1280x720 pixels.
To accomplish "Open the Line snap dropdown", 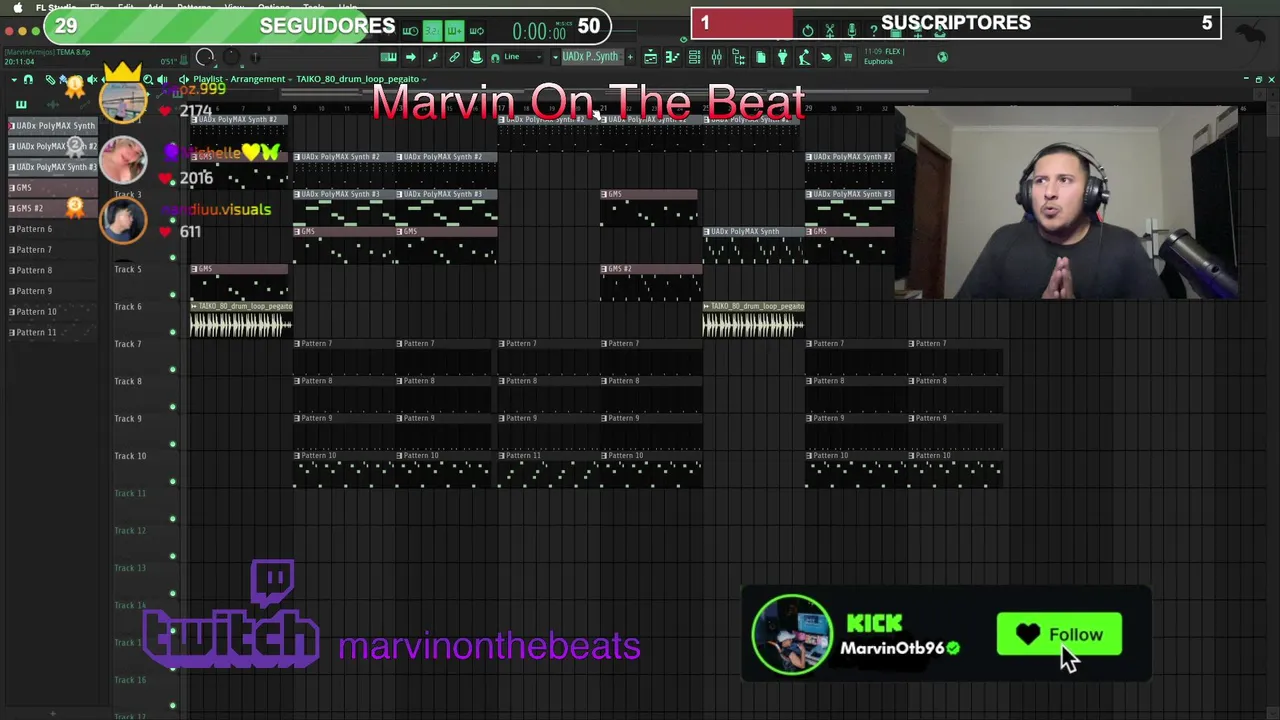I will point(522,57).
